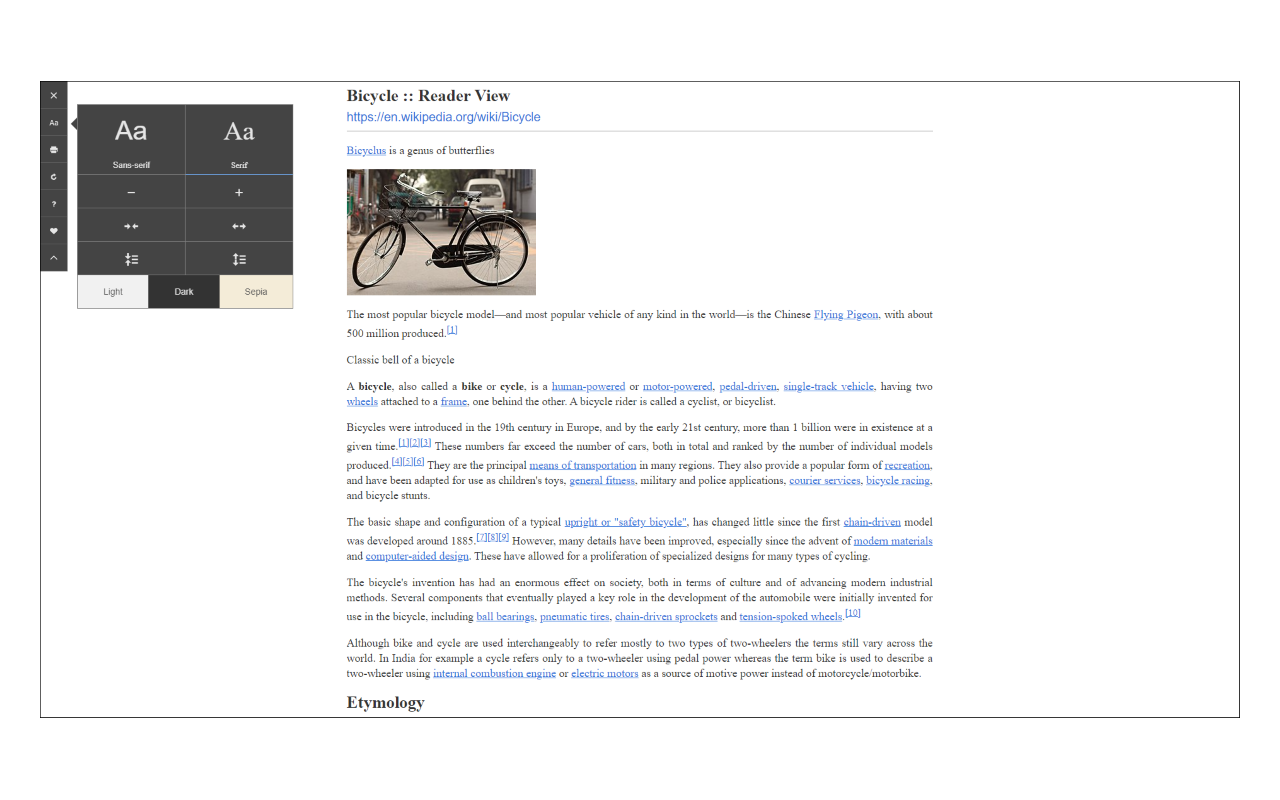Collapse the sidebar with the chevron-up arrow
The height and width of the screenshot is (800, 1280).
point(53,258)
